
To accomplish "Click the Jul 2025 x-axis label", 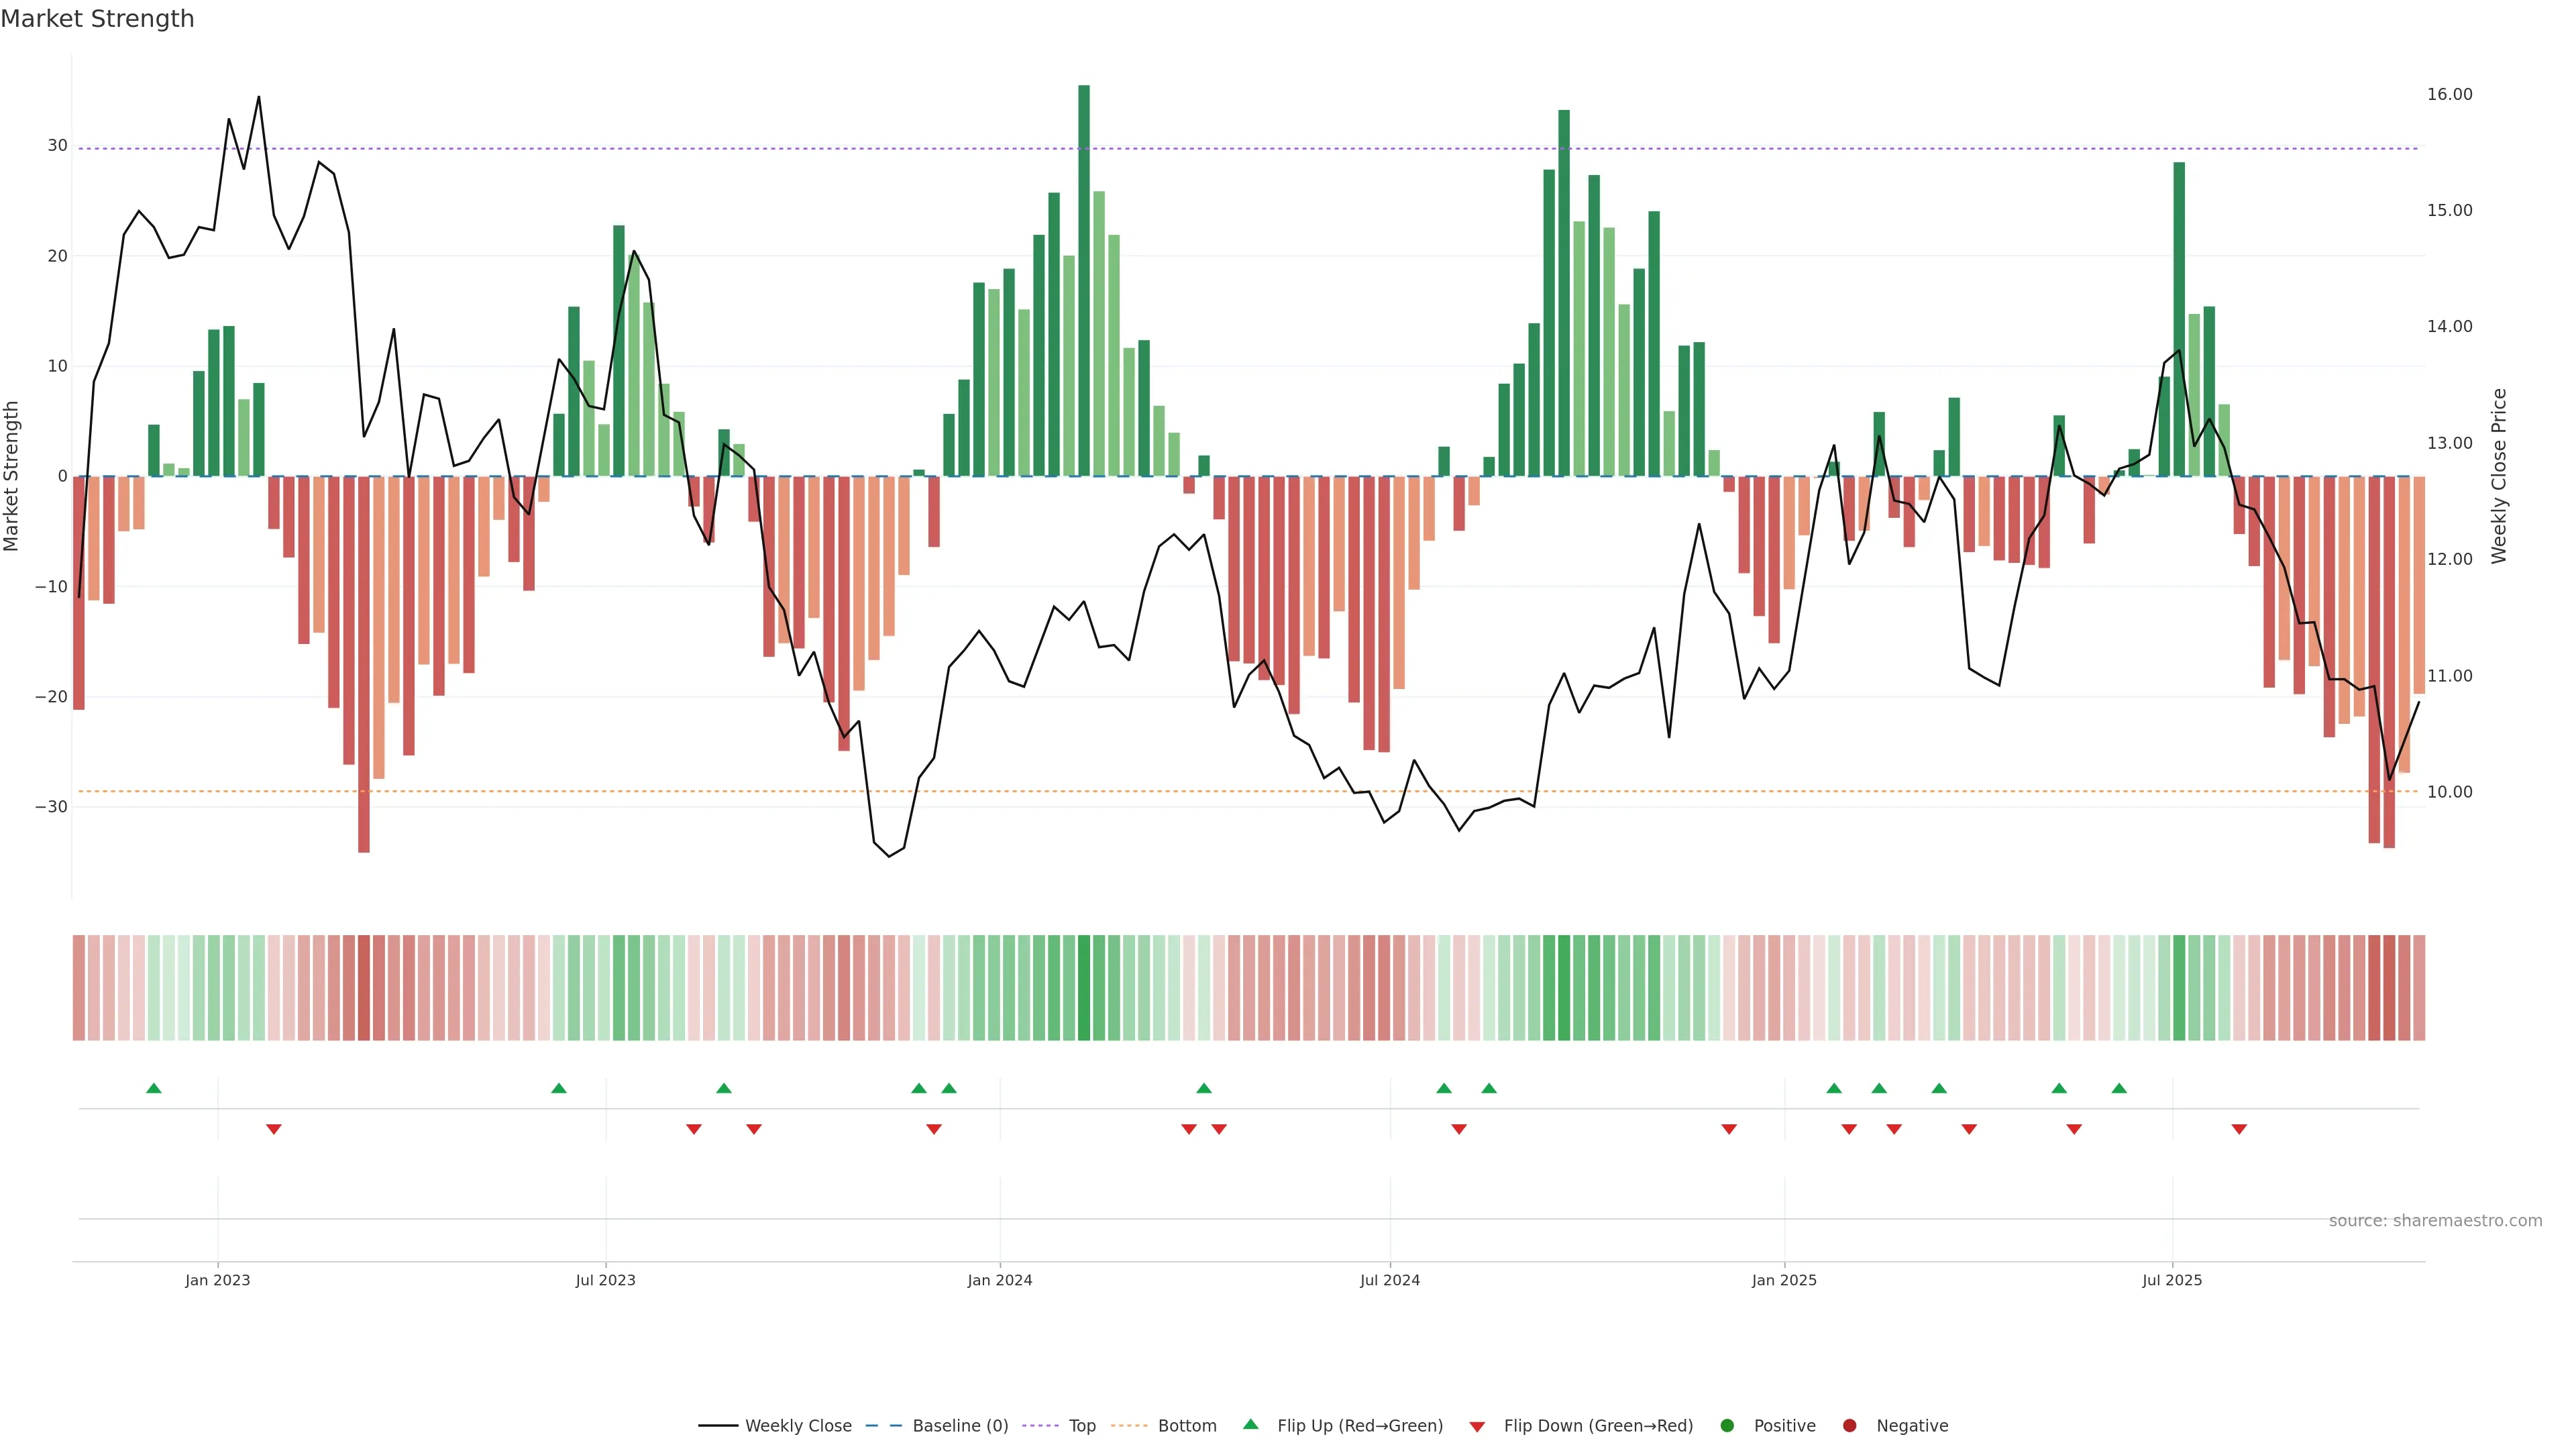I will tap(2172, 1280).
